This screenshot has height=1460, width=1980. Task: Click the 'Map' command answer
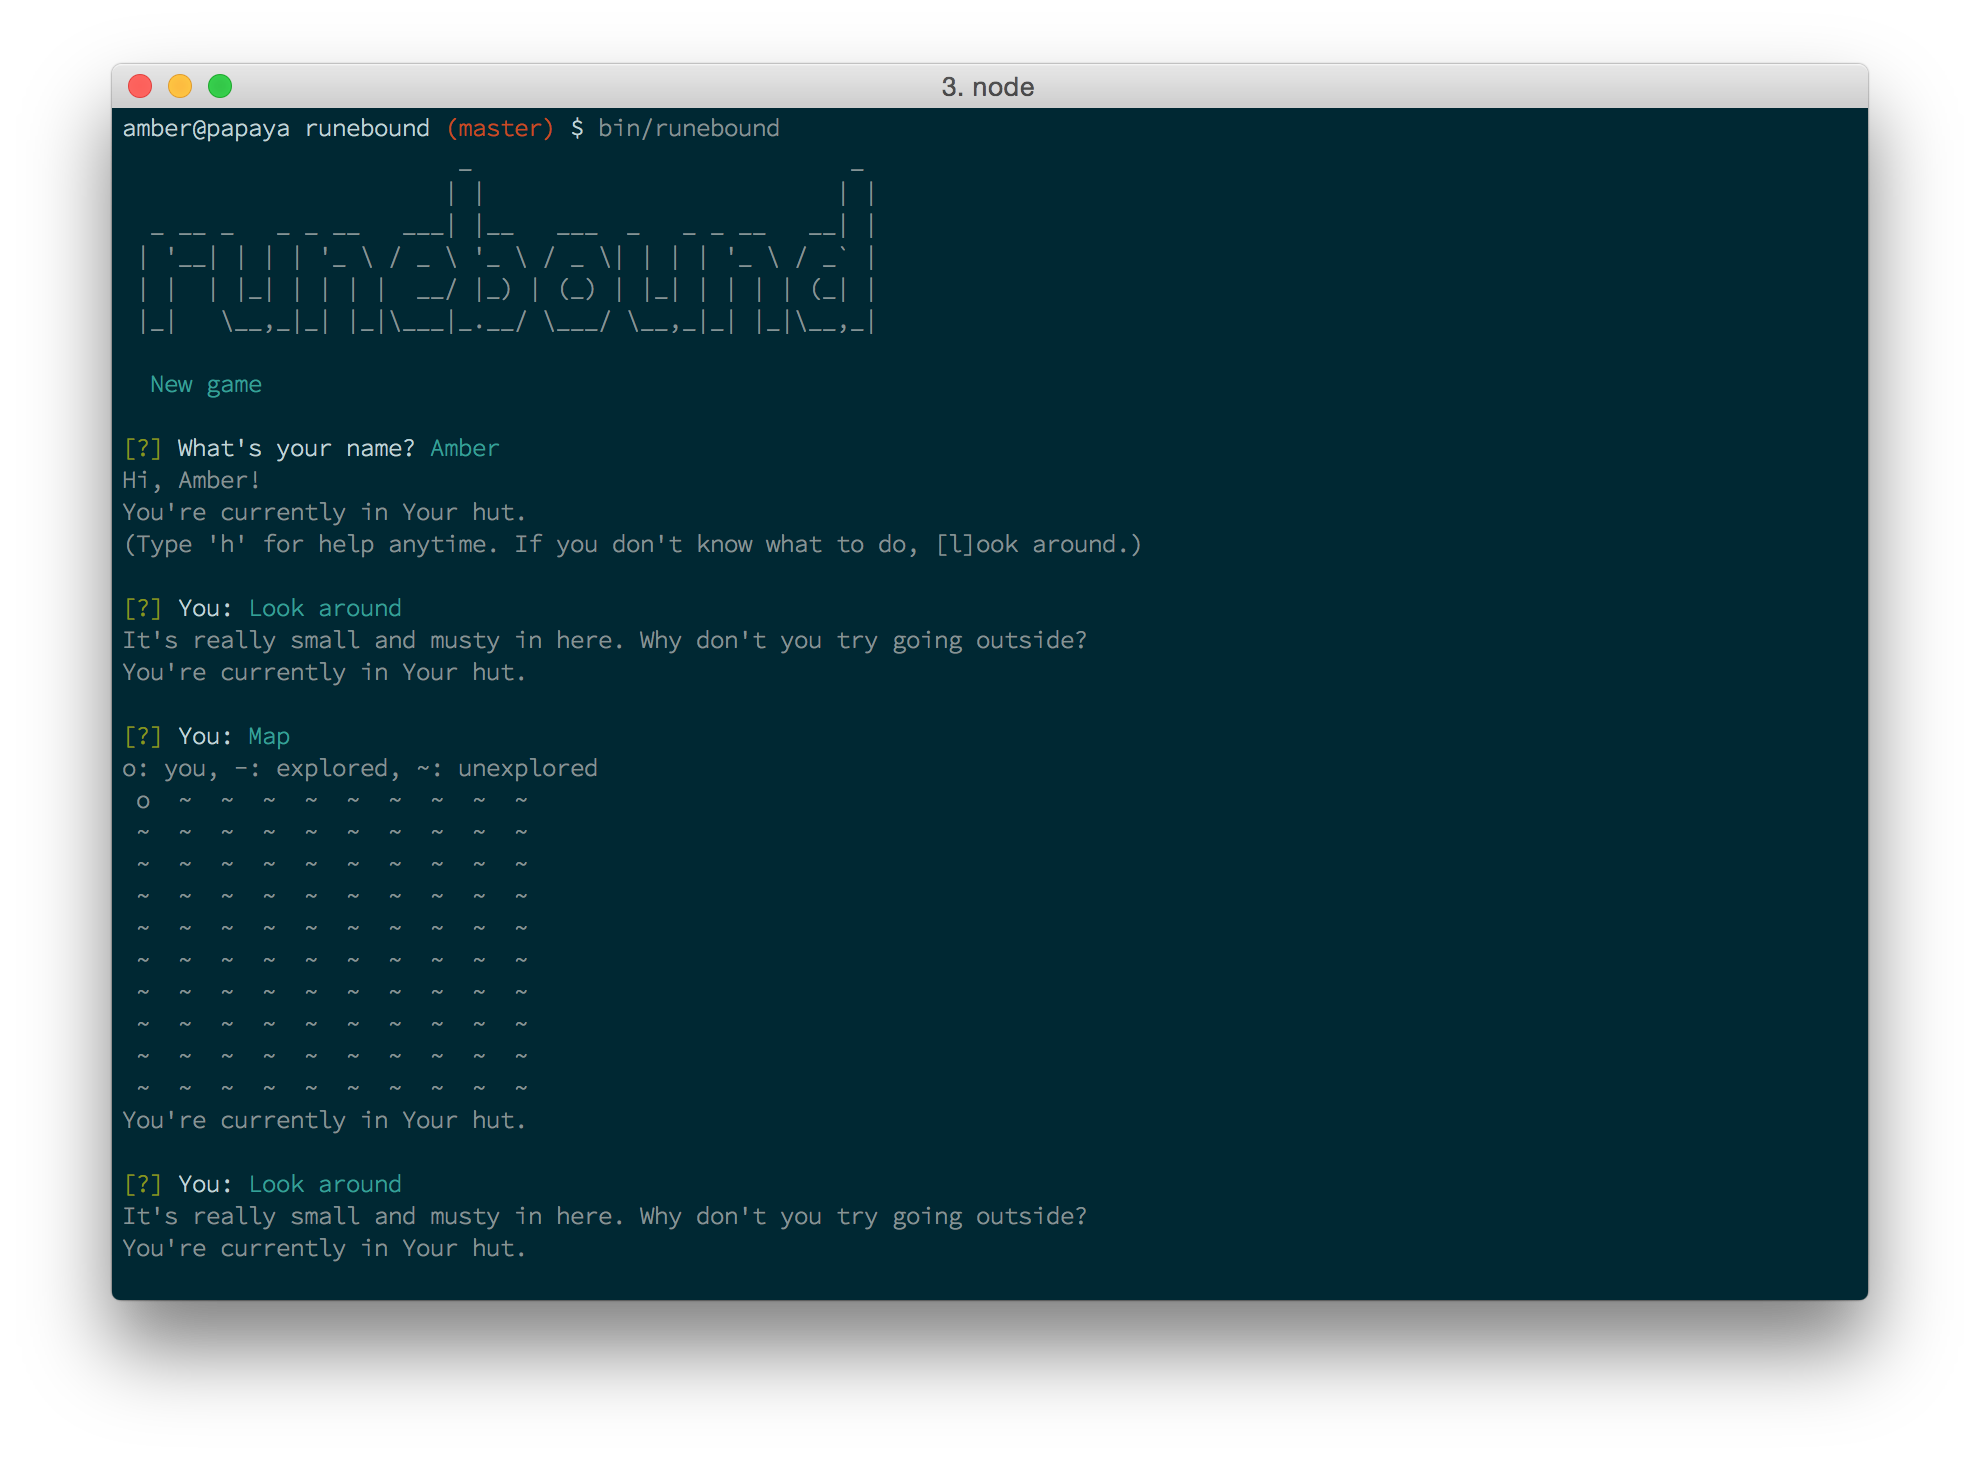click(269, 737)
